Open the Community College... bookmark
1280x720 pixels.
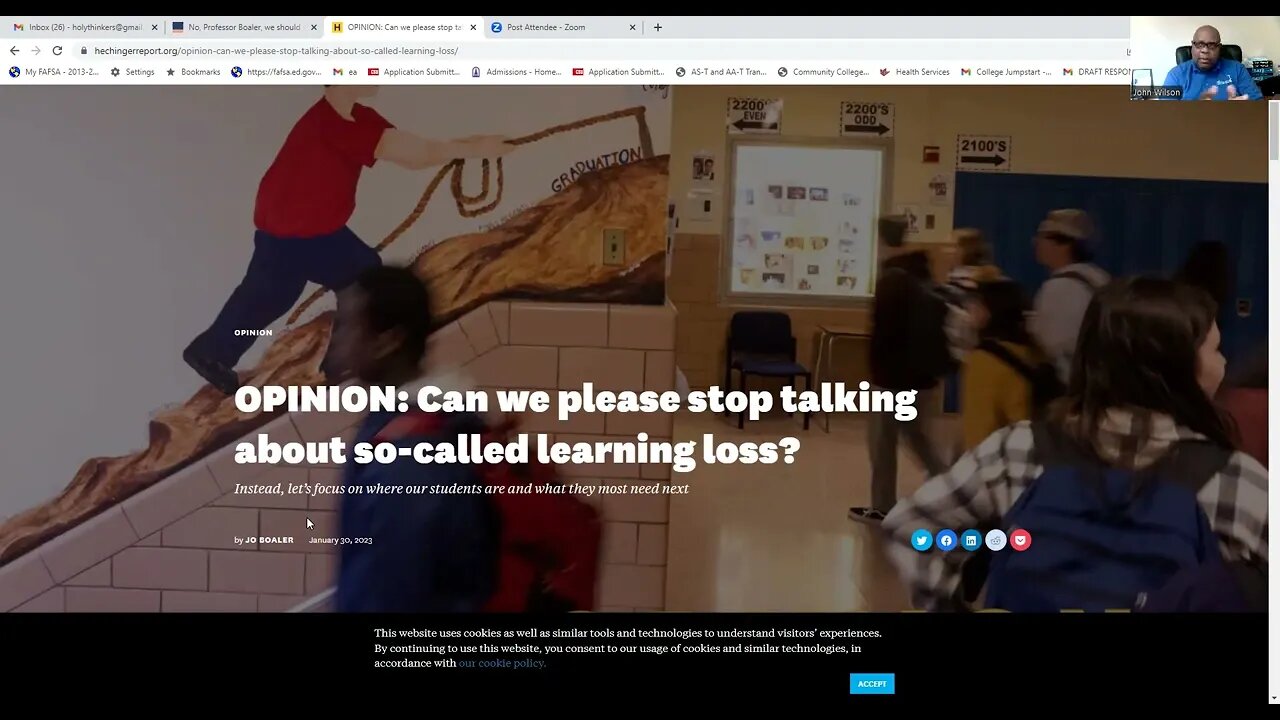[823, 72]
